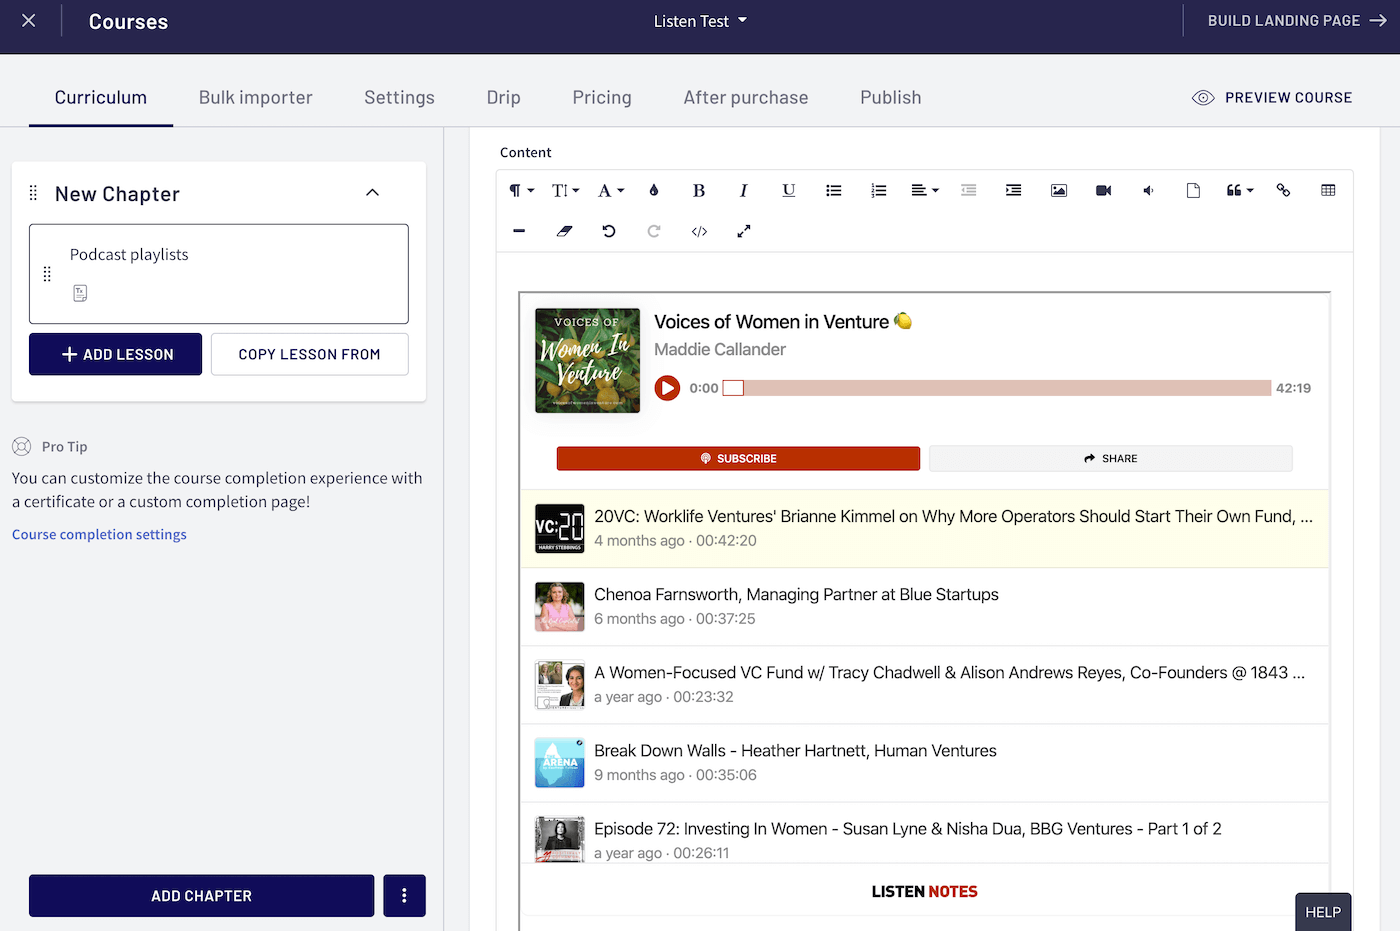Open the Help widget
1400x931 pixels.
coord(1323,912)
